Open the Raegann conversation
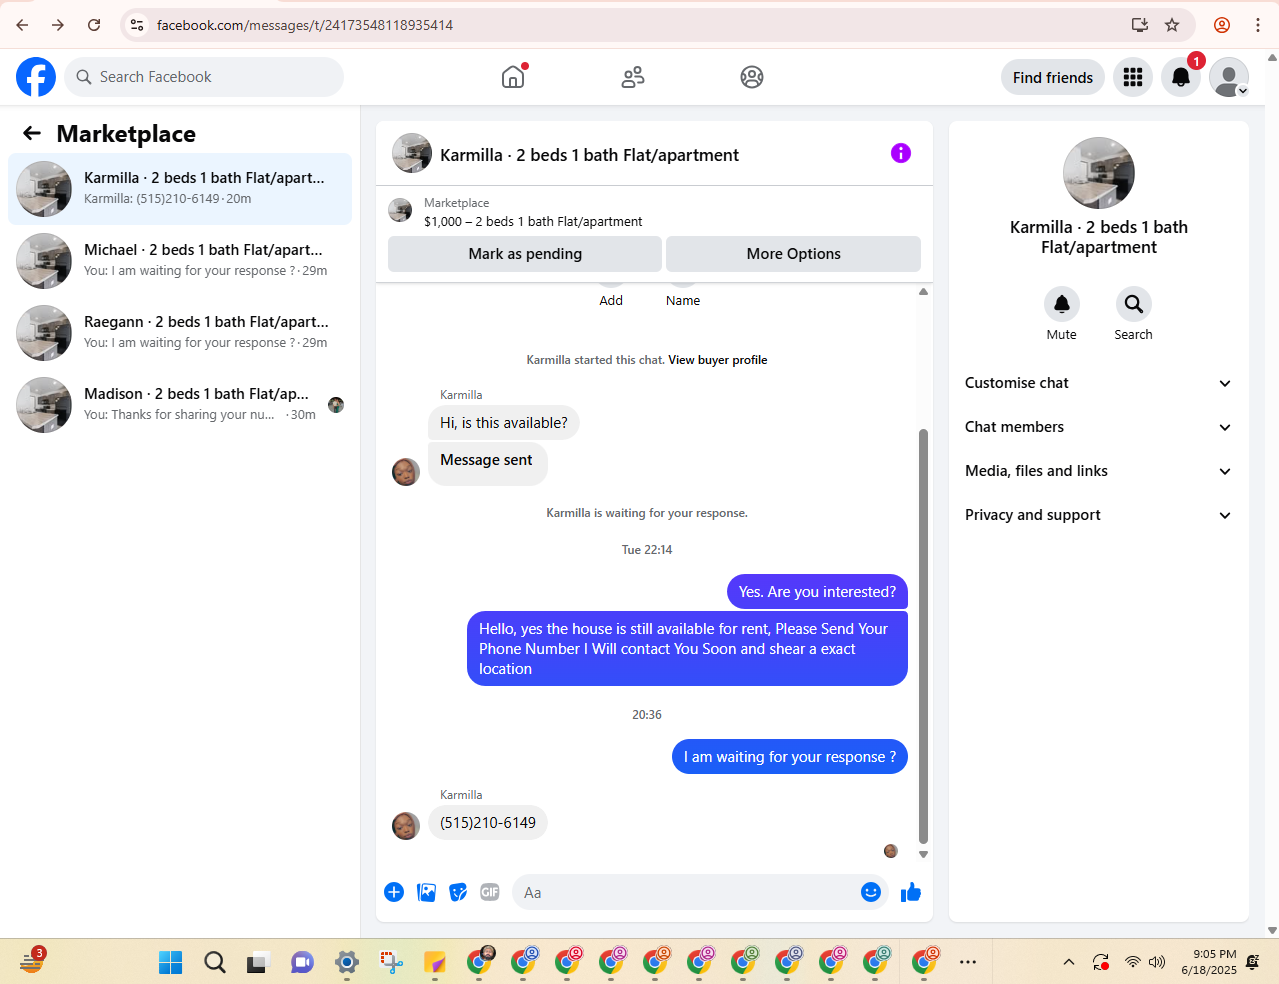The height and width of the screenshot is (984, 1279). tap(180, 333)
